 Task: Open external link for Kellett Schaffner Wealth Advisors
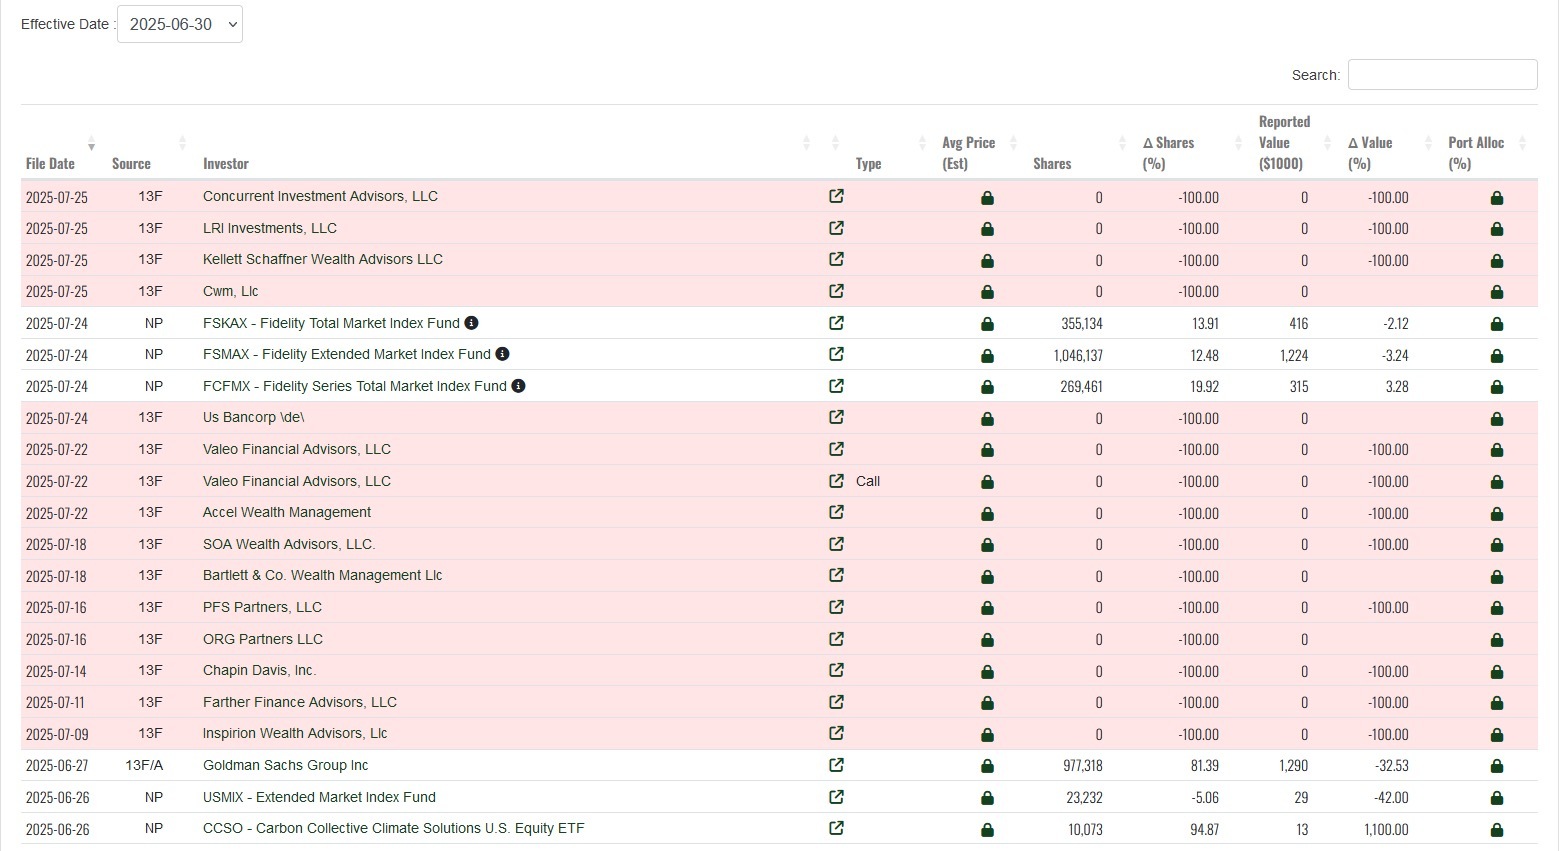coord(836,259)
